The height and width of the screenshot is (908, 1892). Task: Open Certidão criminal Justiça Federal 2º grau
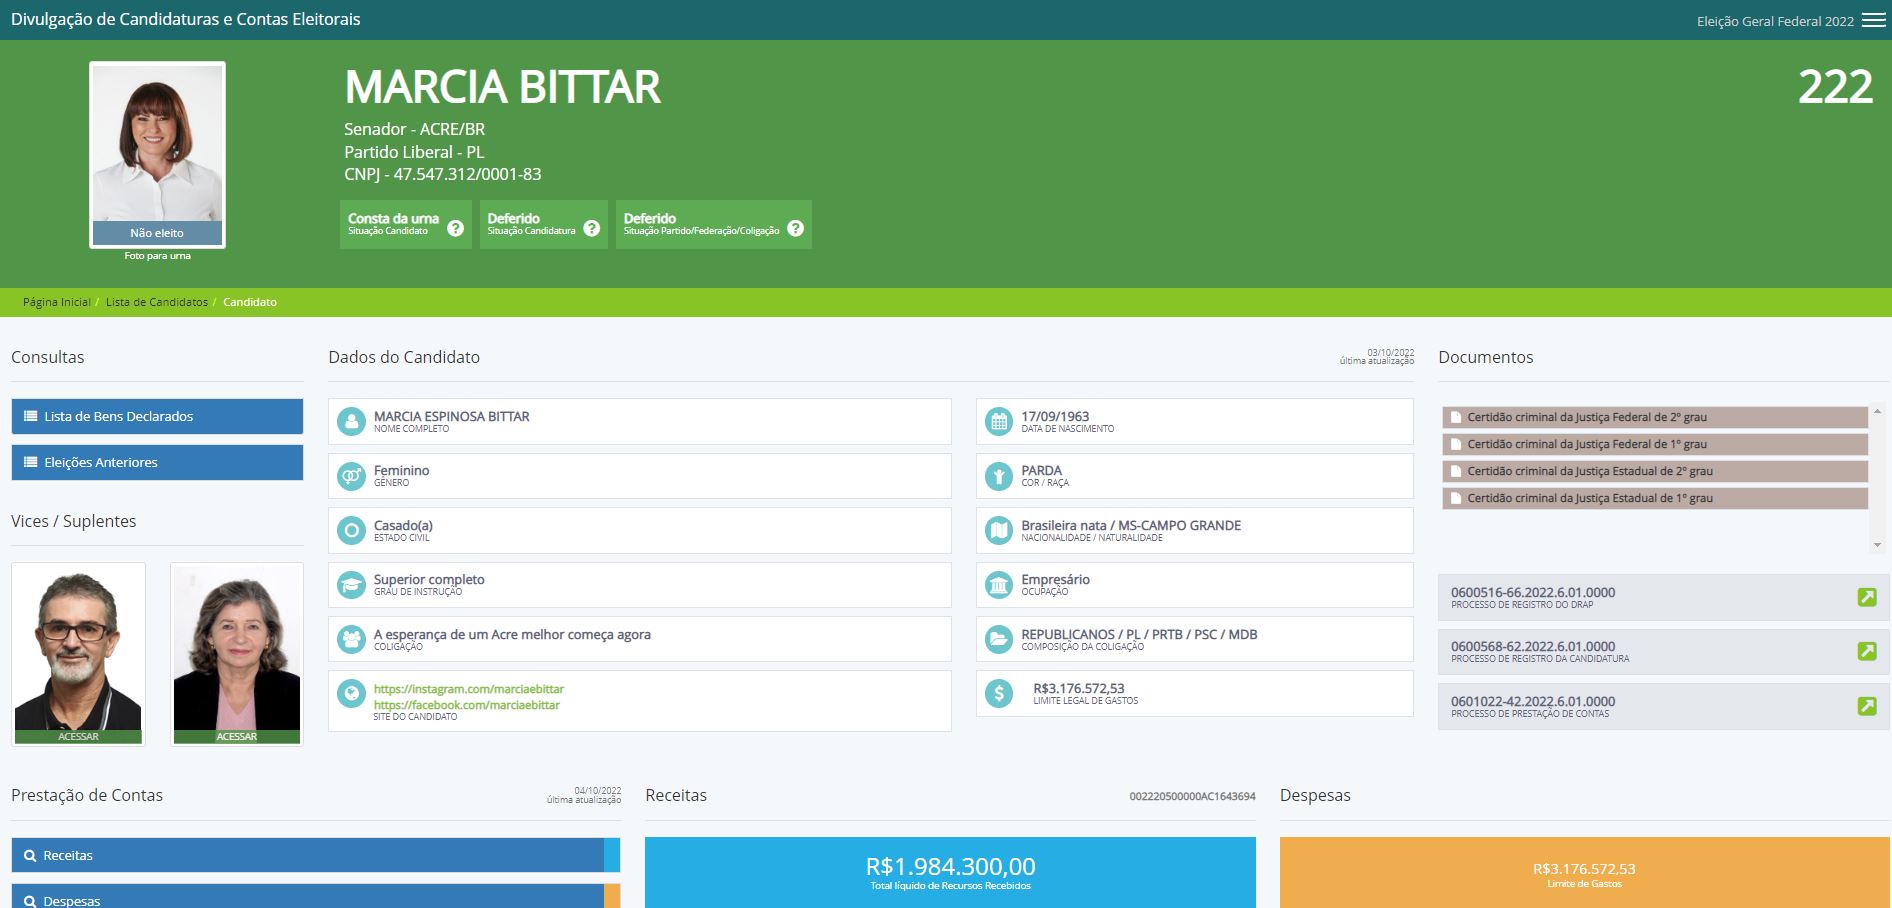(x=1586, y=417)
